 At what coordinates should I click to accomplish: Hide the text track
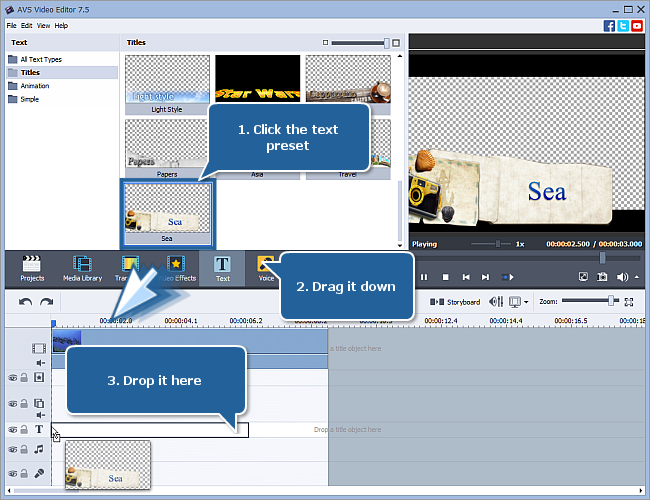point(13,430)
